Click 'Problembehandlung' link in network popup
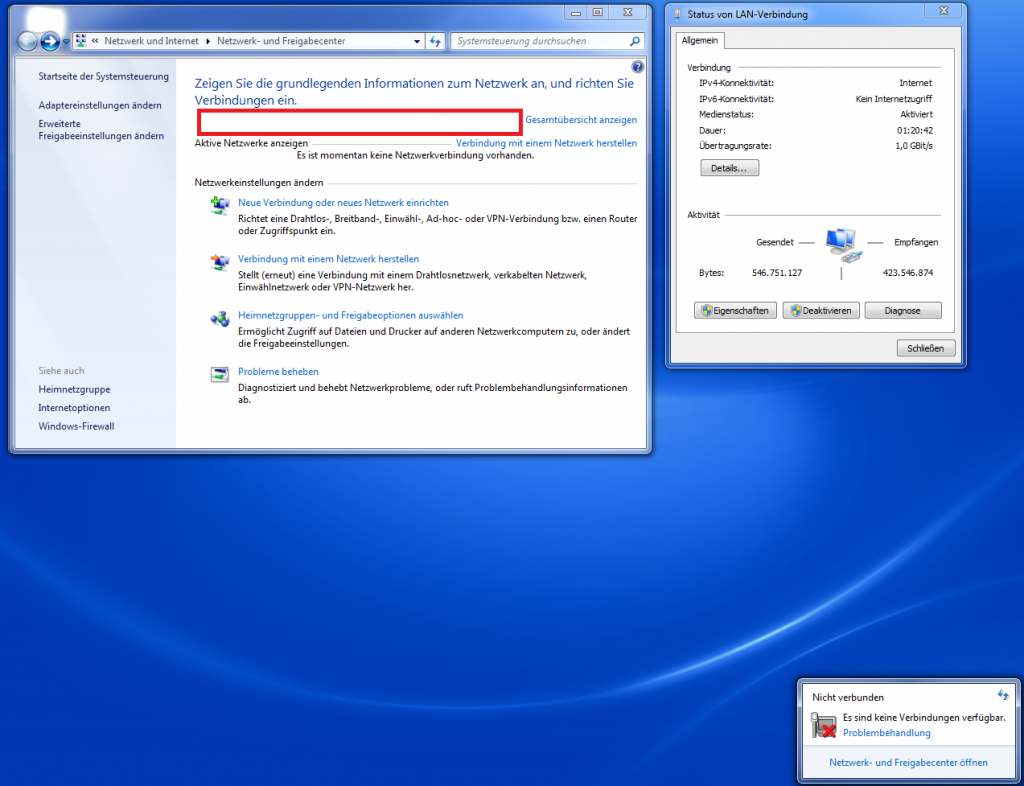The image size is (1024, 786). [x=886, y=733]
